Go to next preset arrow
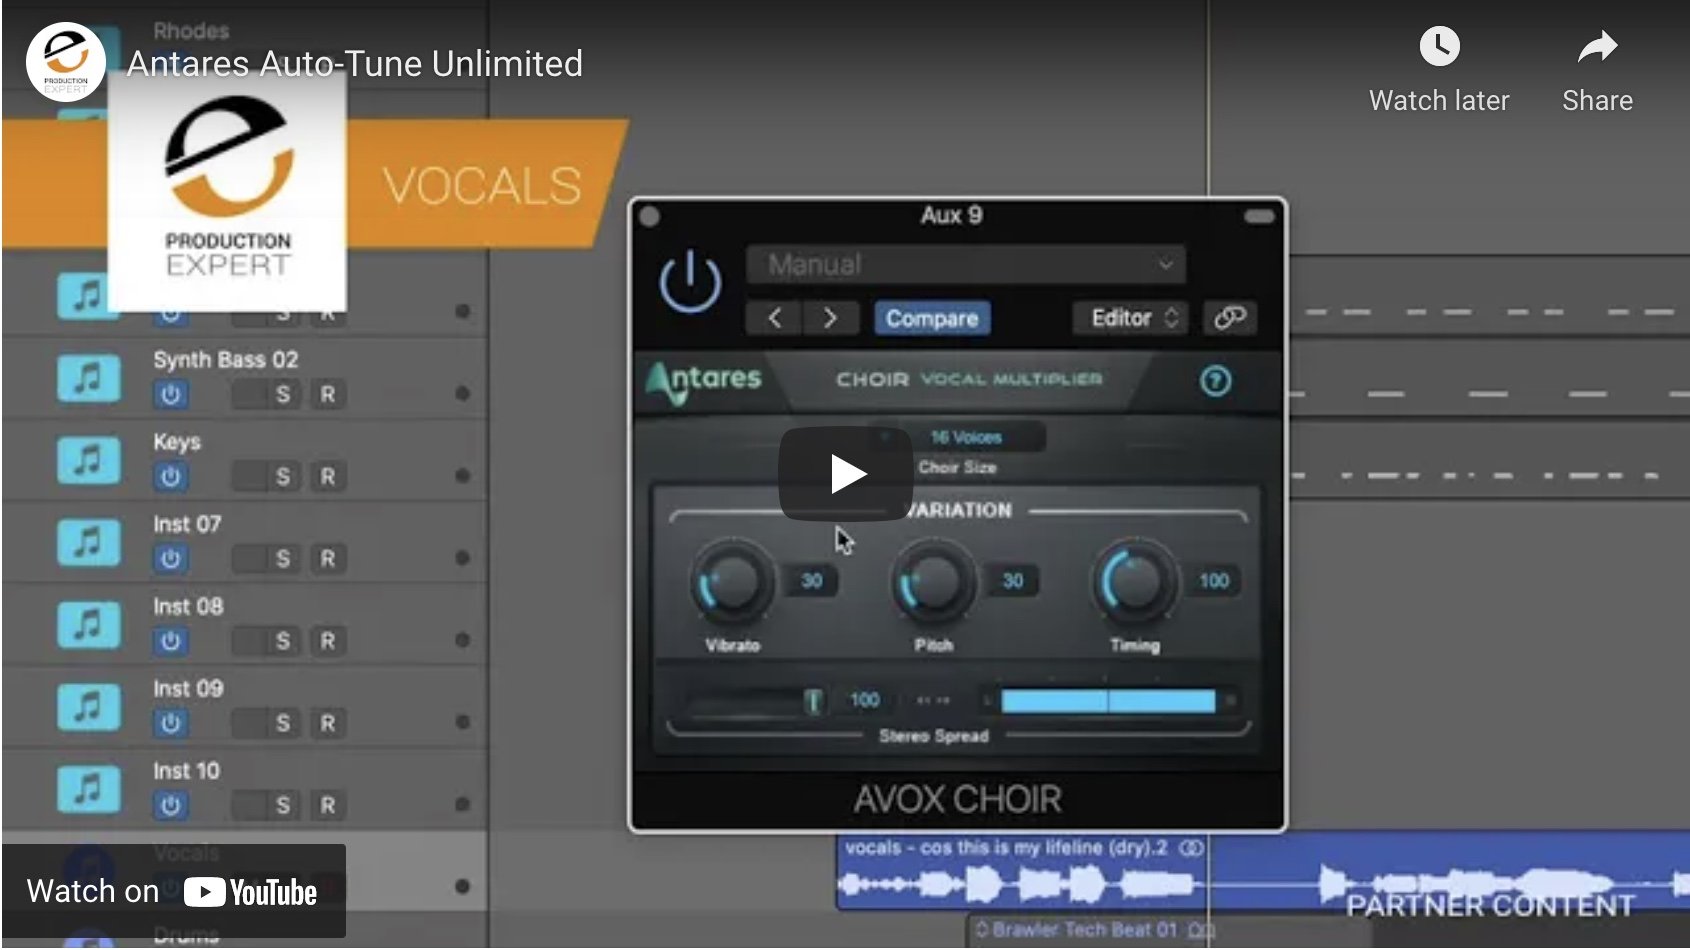Image resolution: width=1690 pixels, height=950 pixels. tap(830, 318)
